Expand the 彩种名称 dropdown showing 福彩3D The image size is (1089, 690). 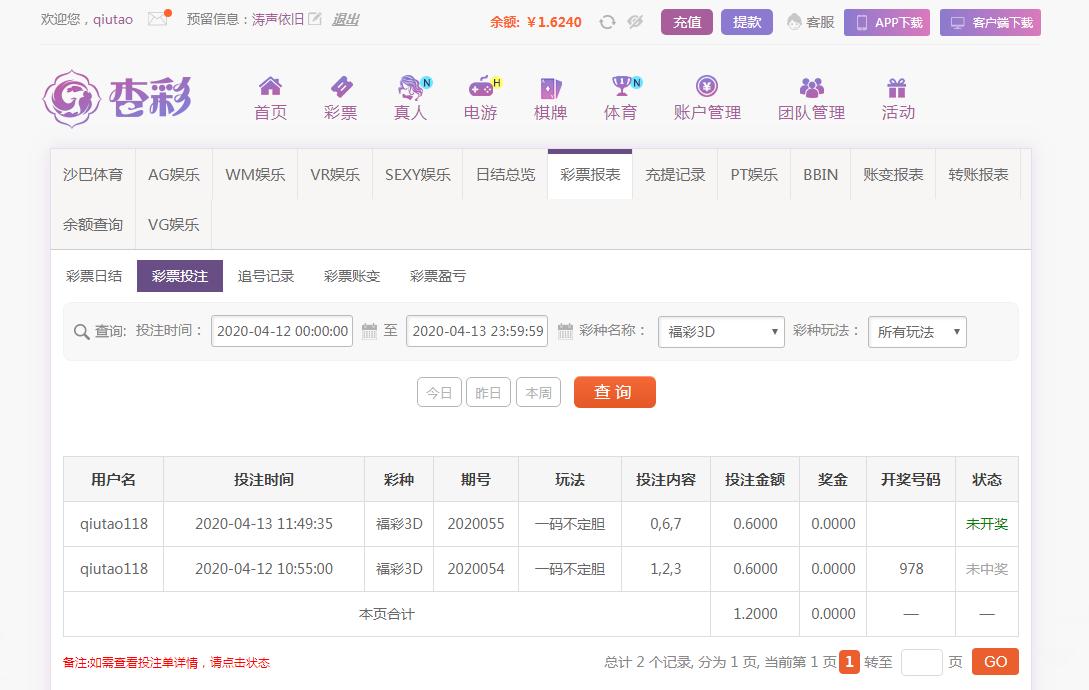(720, 332)
